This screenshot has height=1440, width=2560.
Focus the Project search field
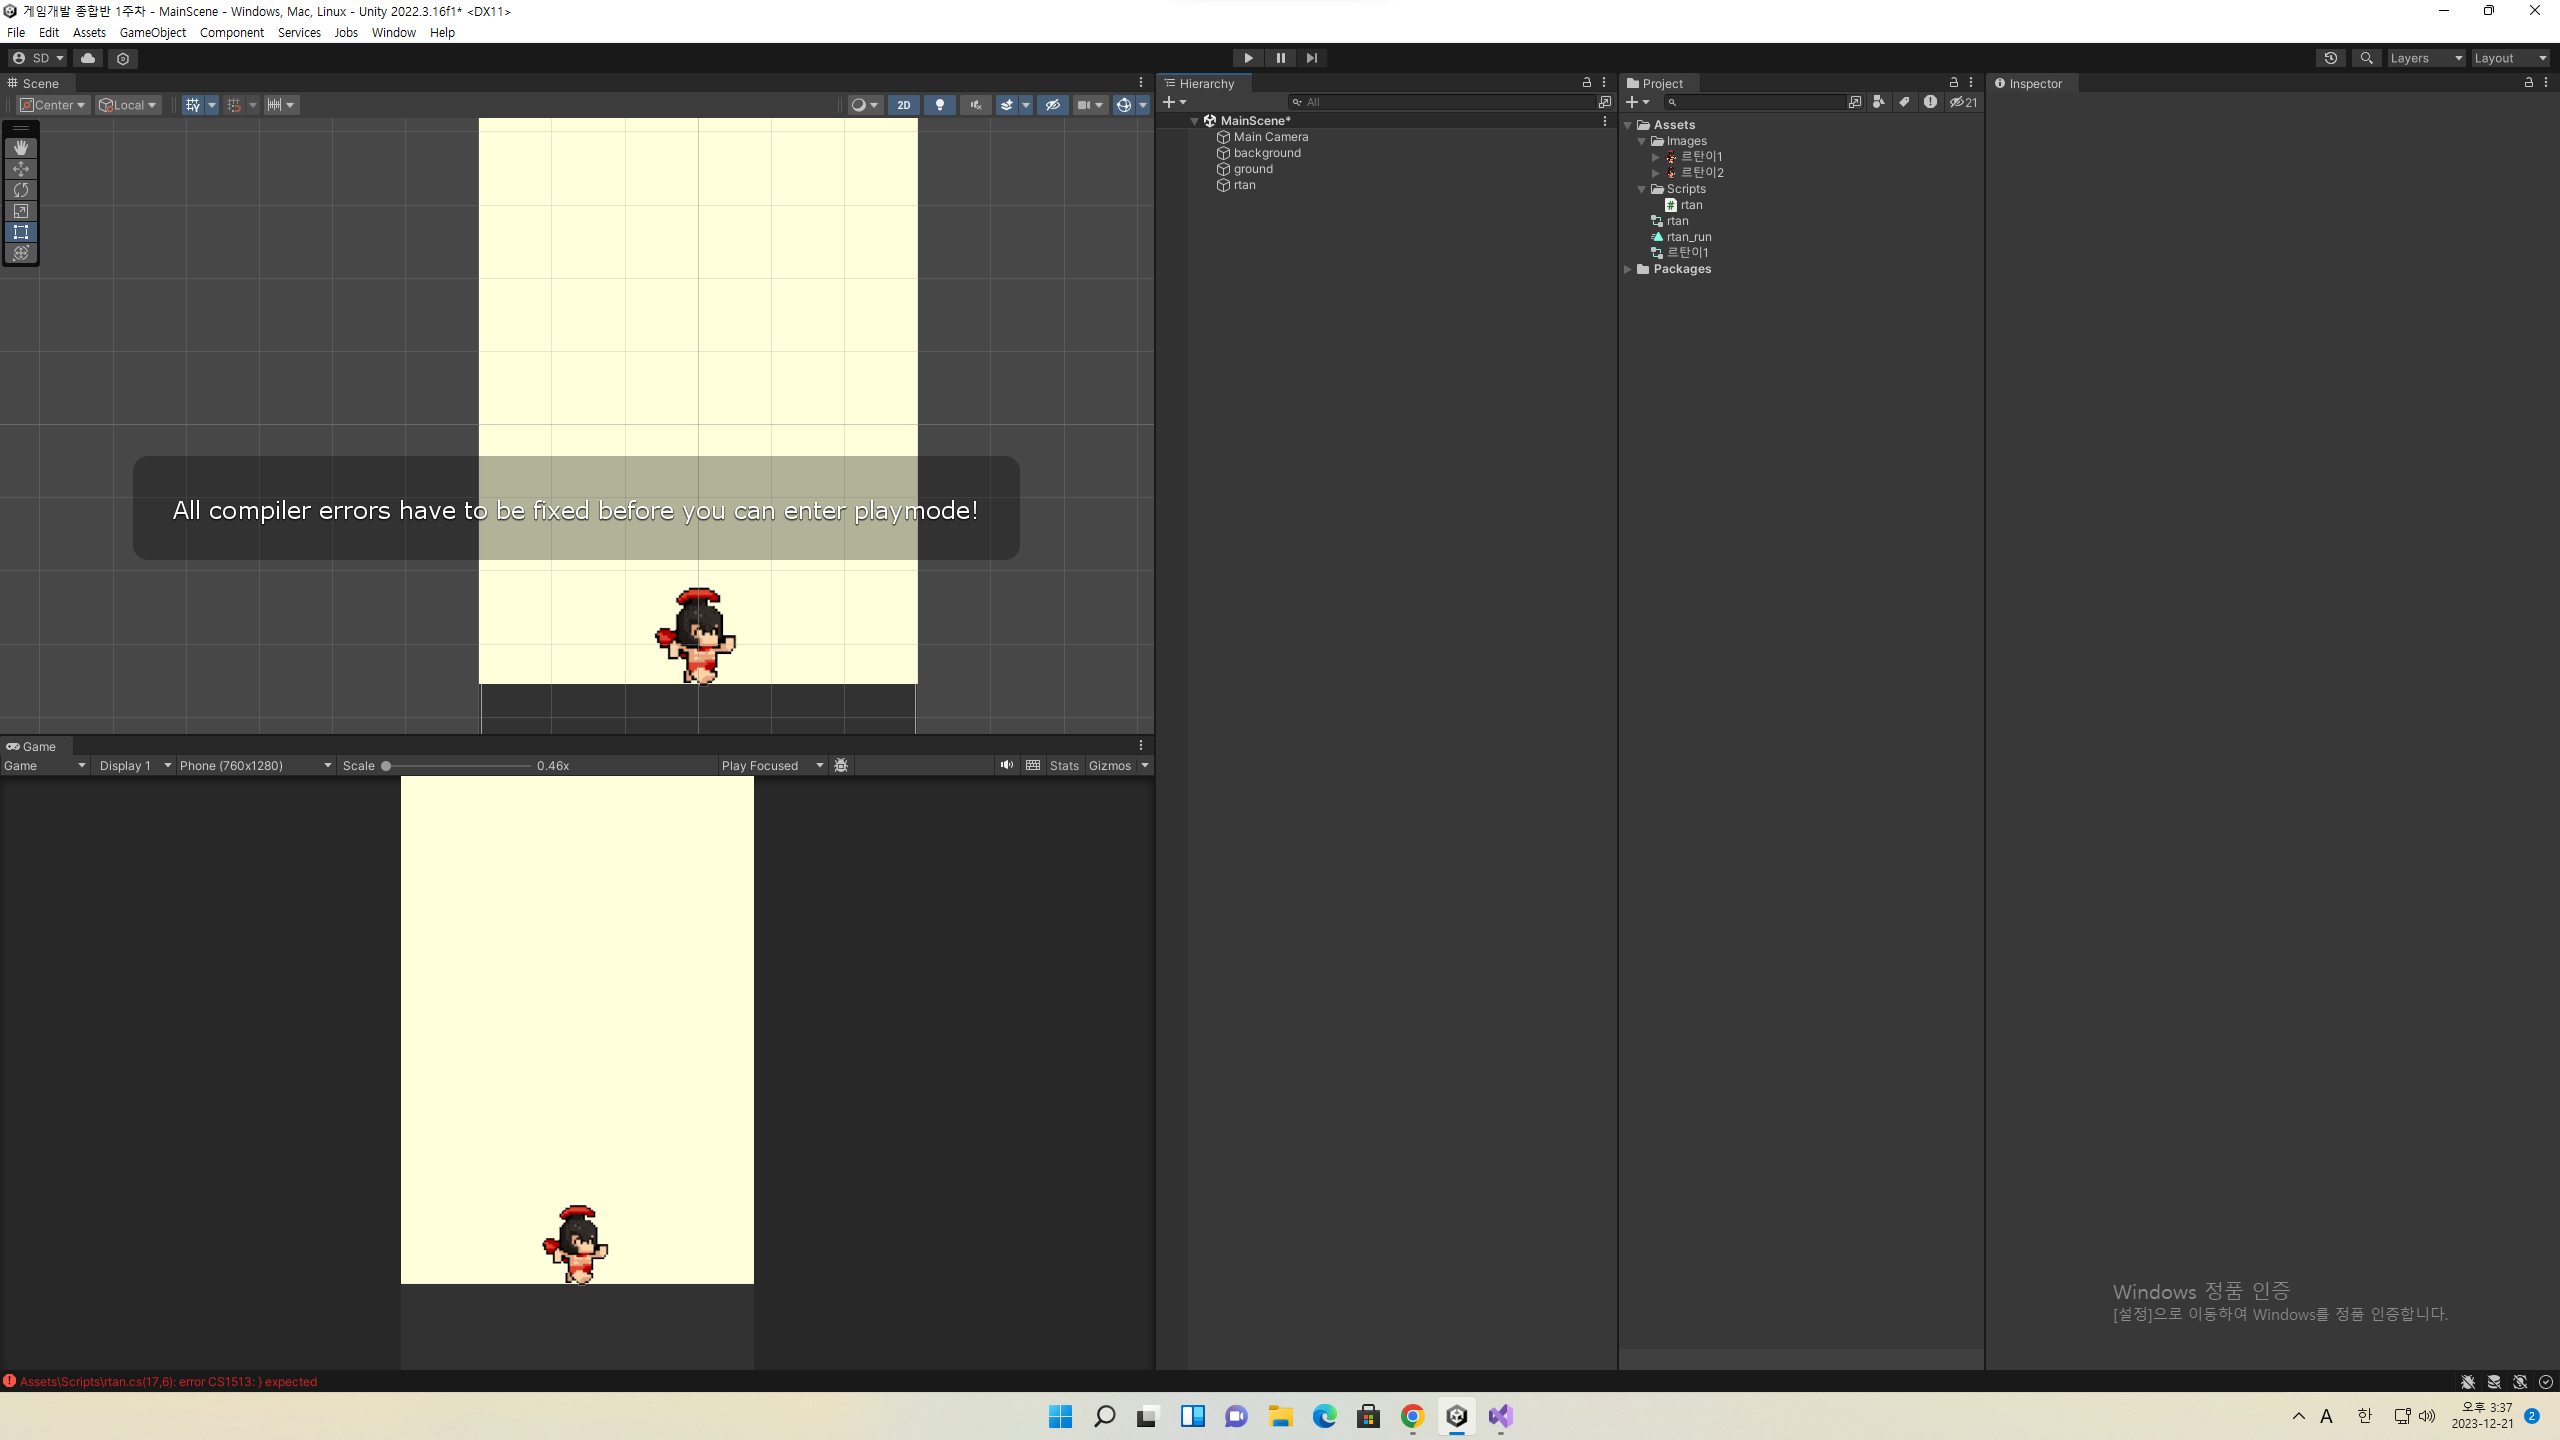[1755, 102]
